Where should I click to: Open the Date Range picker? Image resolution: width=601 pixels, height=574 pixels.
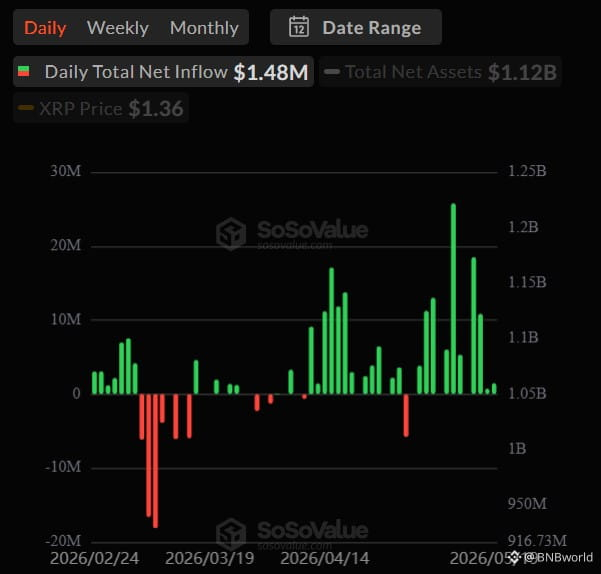pyautogui.click(x=356, y=27)
